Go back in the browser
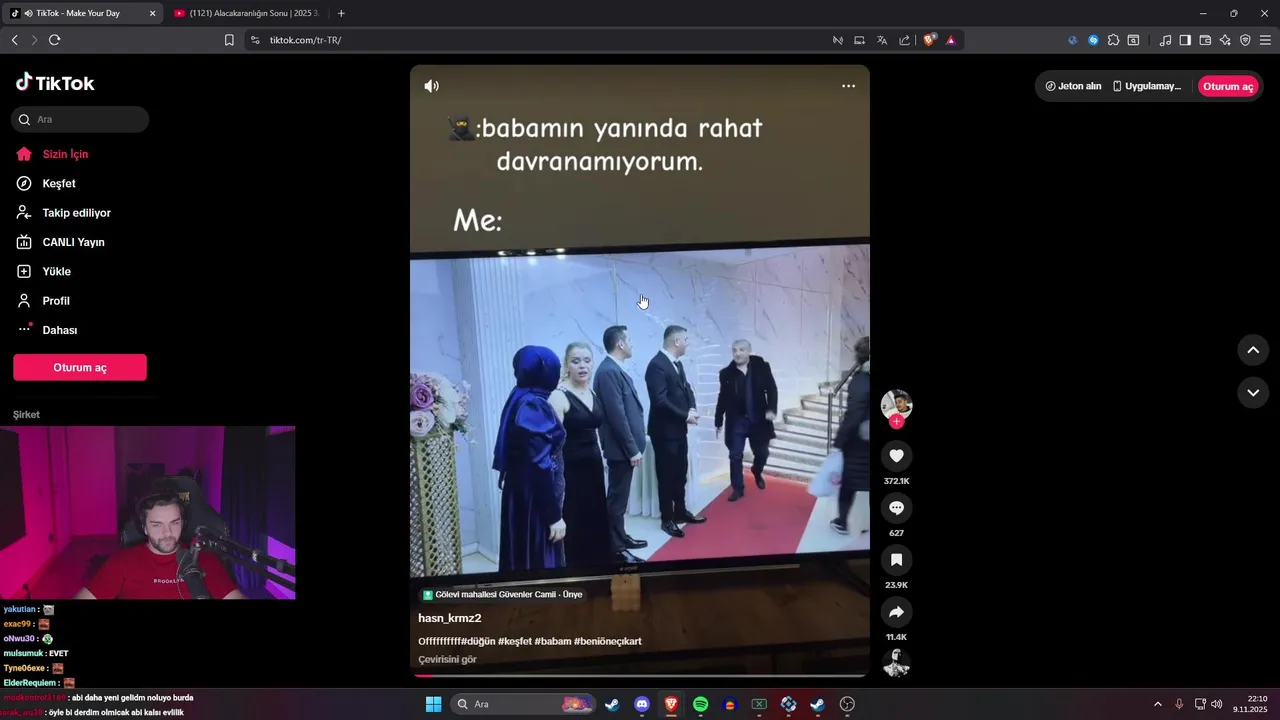The image size is (1280, 720). (x=14, y=40)
